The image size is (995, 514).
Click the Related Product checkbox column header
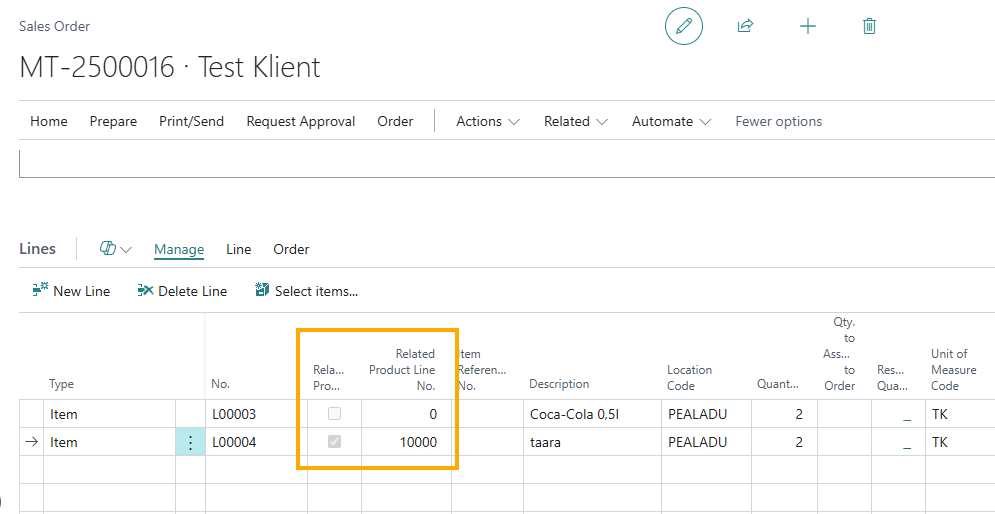tap(328, 378)
